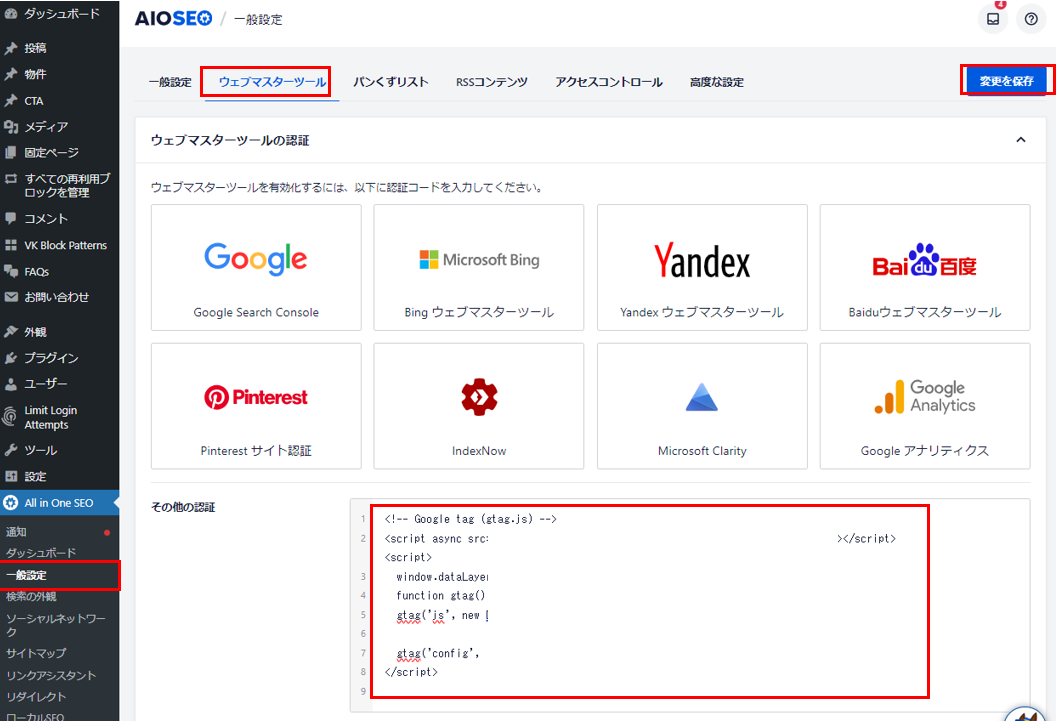Image resolution: width=1057 pixels, height=721 pixels.
Task: Click the お問い合わせ envelope icon
Action: point(11,297)
